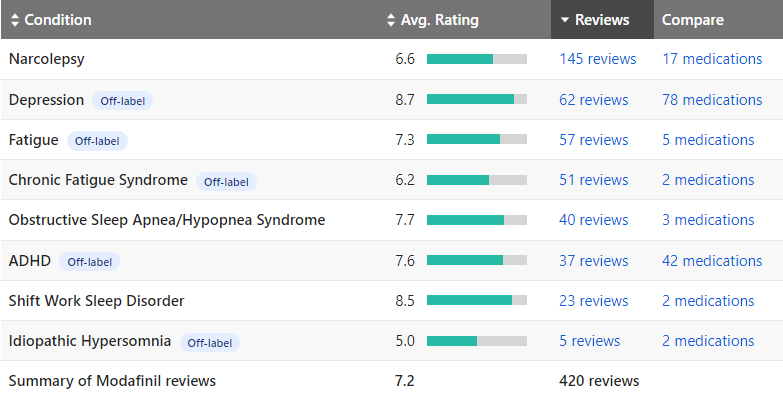
Task: Click the Shift Work Sleep Disorder rating bar
Action: pyautogui.click(x=476, y=301)
